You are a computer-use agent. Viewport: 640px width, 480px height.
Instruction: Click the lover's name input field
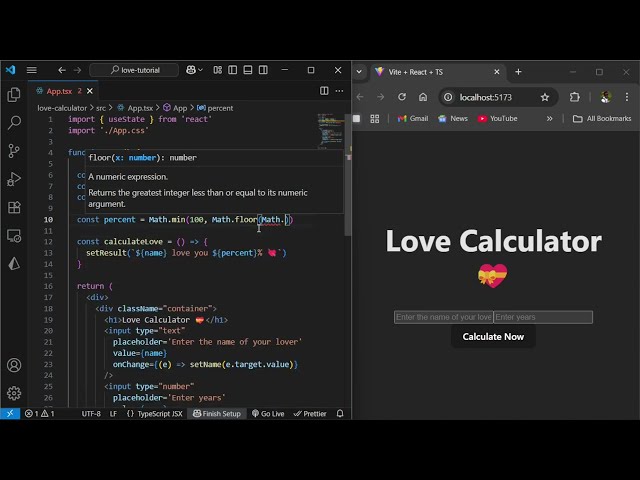coord(444,317)
